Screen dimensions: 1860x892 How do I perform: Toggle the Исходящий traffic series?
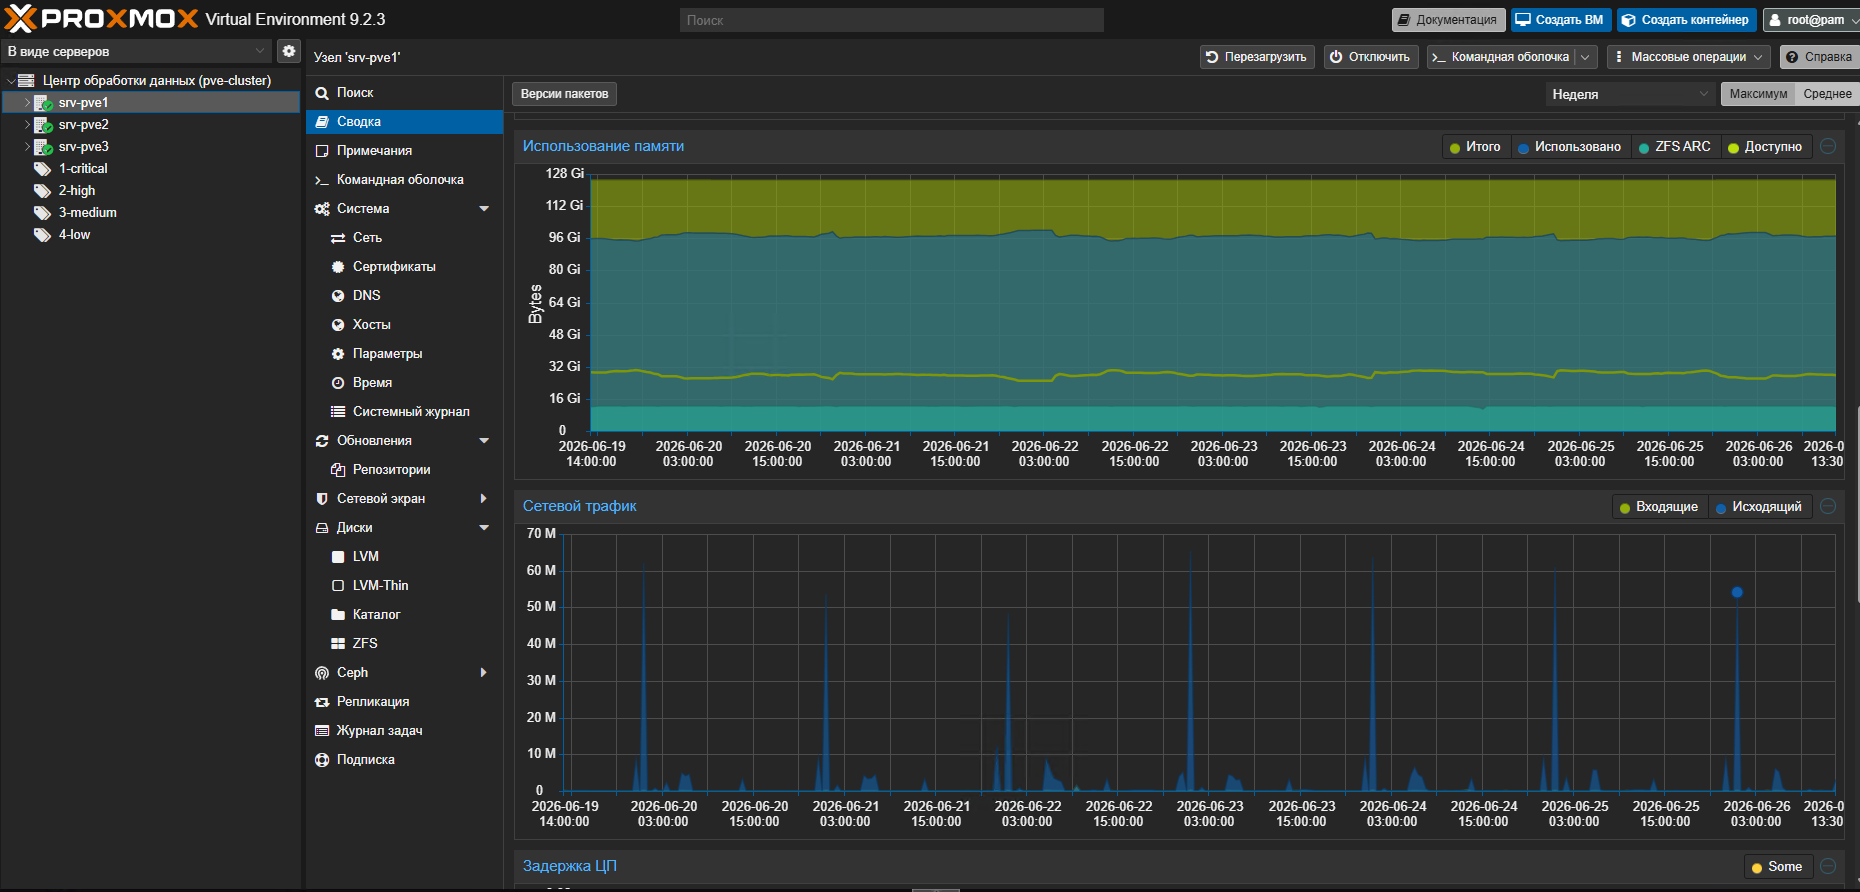(1759, 507)
